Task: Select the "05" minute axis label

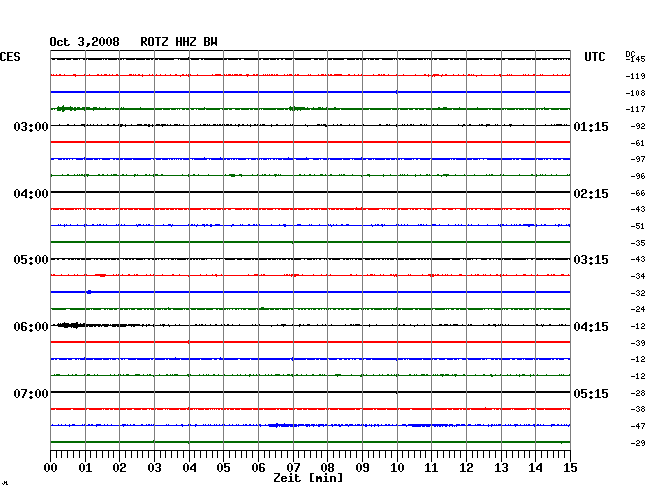Action: click(223, 468)
